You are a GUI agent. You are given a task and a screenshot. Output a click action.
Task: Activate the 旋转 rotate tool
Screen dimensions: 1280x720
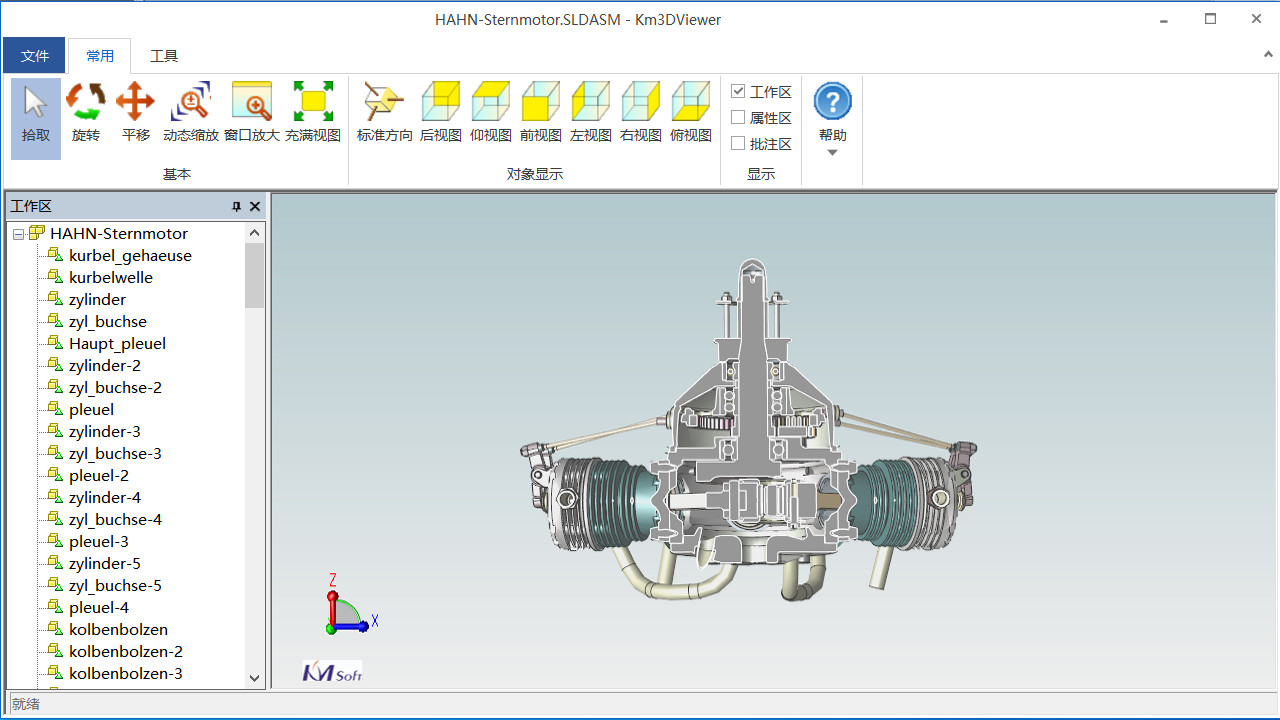point(86,115)
